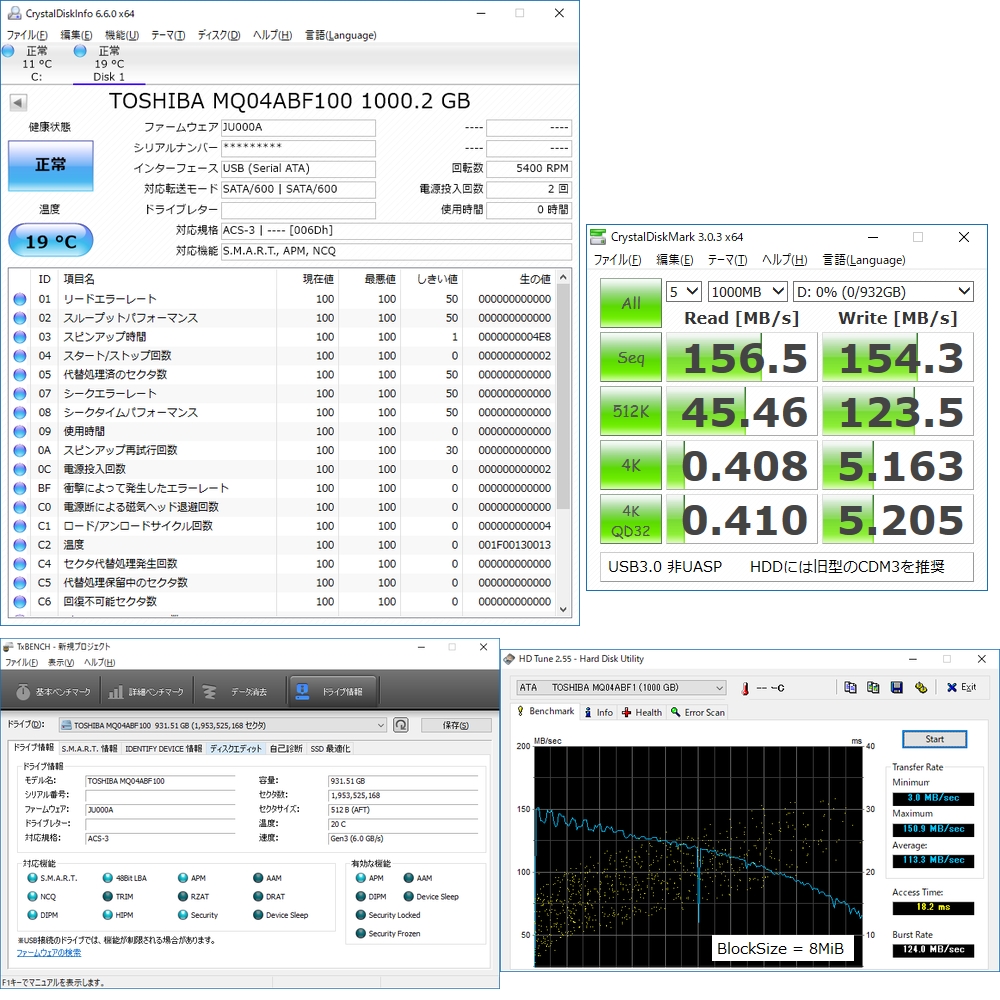Switch to HD Tune Health tab
The image size is (1000, 1000).
coord(642,712)
